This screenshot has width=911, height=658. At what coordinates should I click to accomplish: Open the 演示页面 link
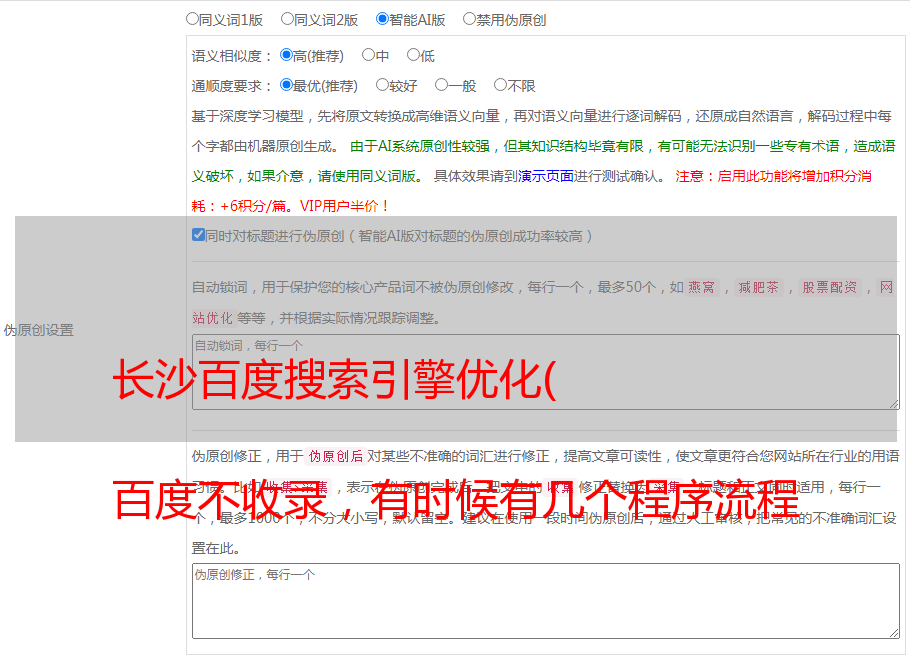click(545, 176)
